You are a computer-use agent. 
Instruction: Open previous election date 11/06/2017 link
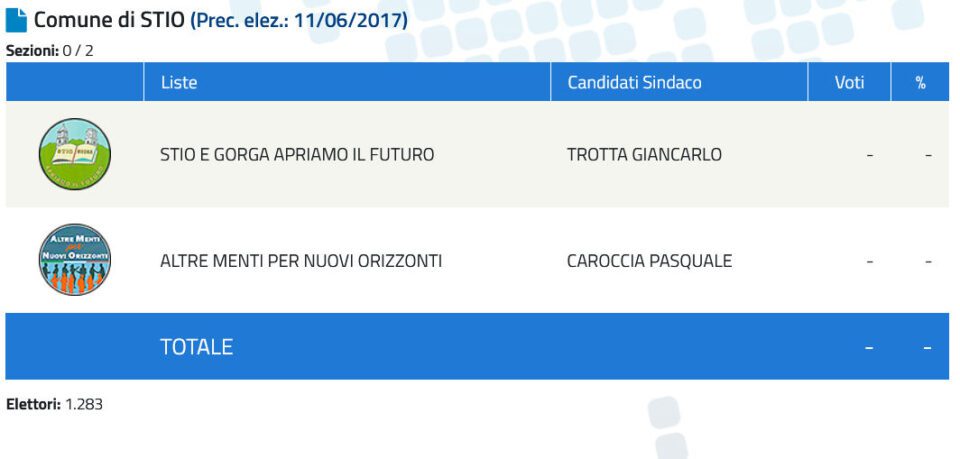pyautogui.click(x=299, y=20)
